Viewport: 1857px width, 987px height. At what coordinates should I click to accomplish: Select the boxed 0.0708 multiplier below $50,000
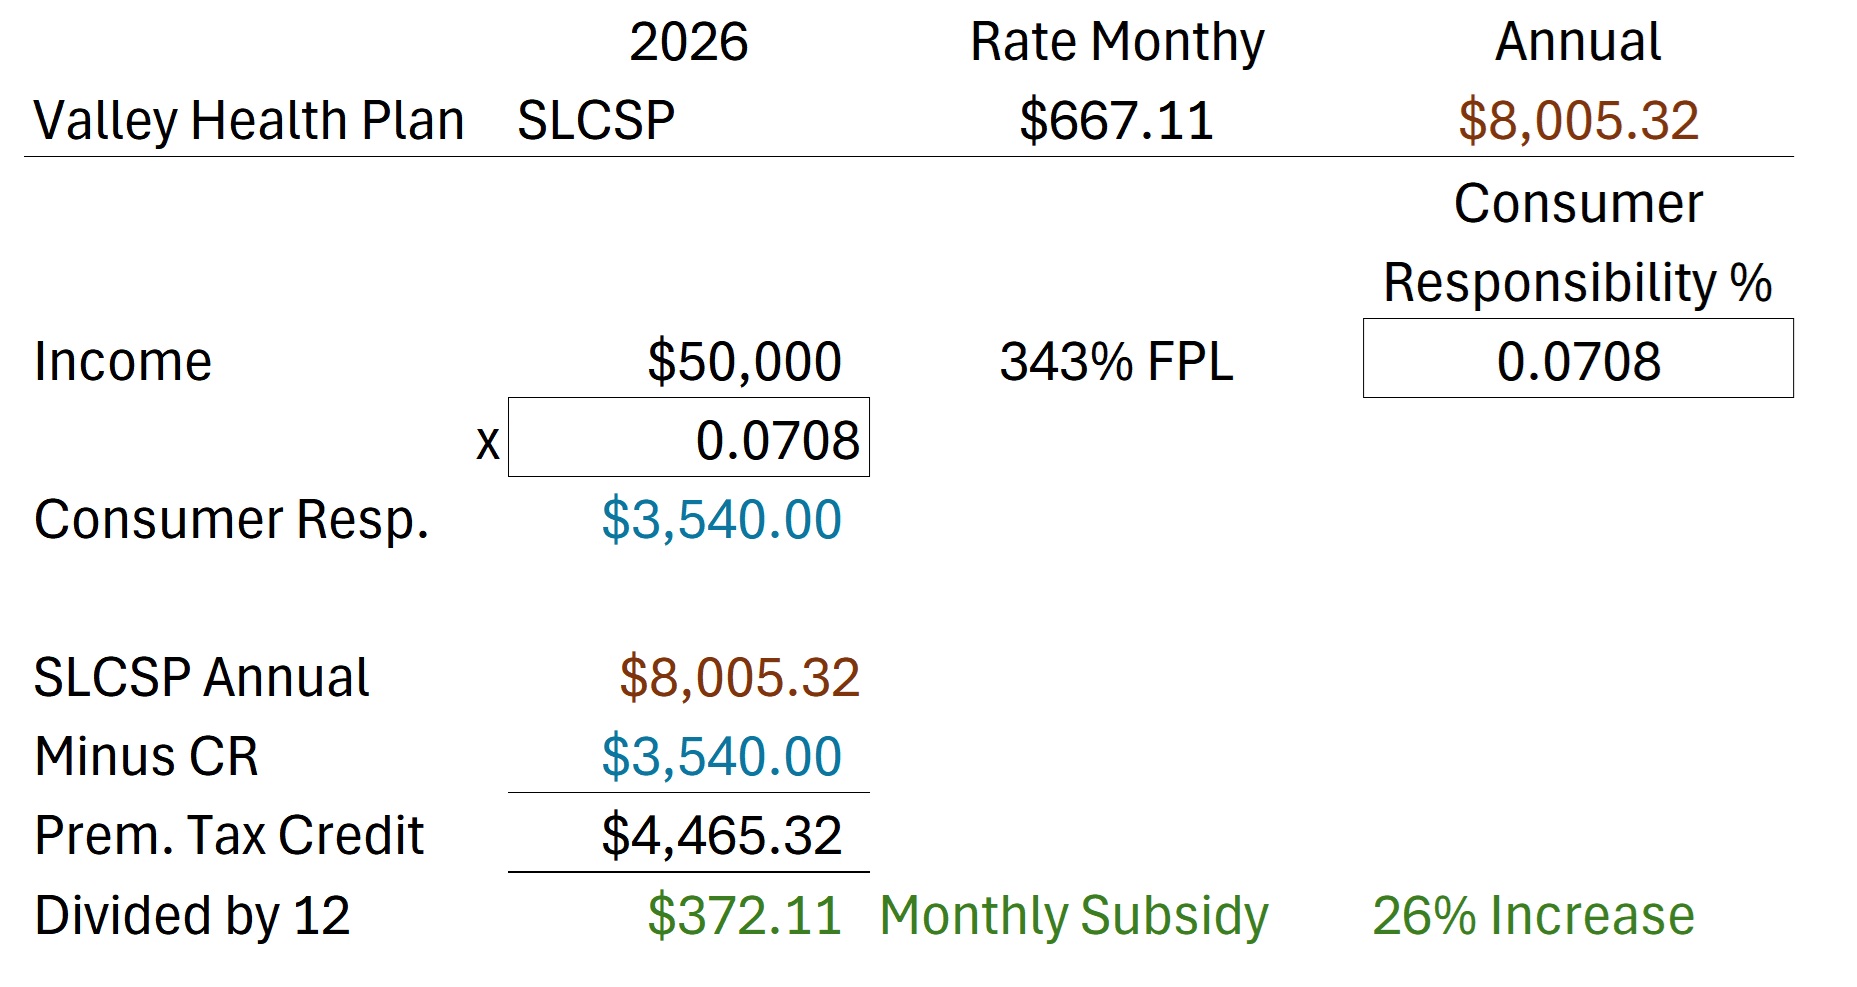click(689, 438)
